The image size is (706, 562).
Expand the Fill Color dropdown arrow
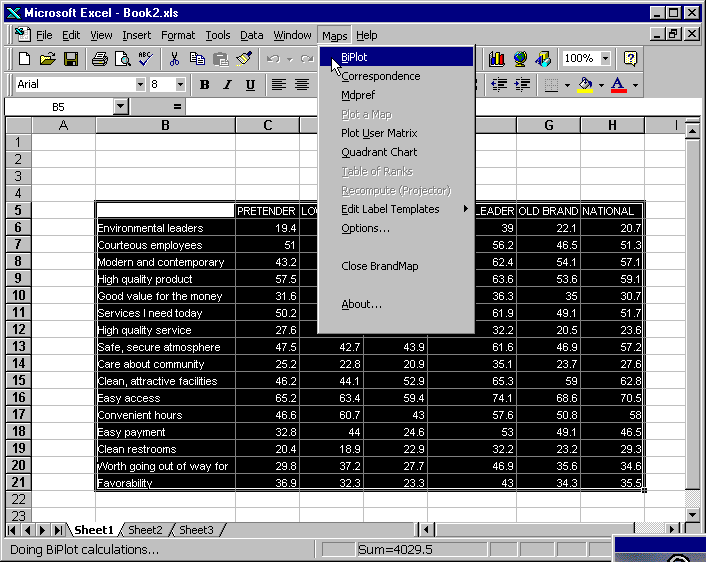pos(601,85)
